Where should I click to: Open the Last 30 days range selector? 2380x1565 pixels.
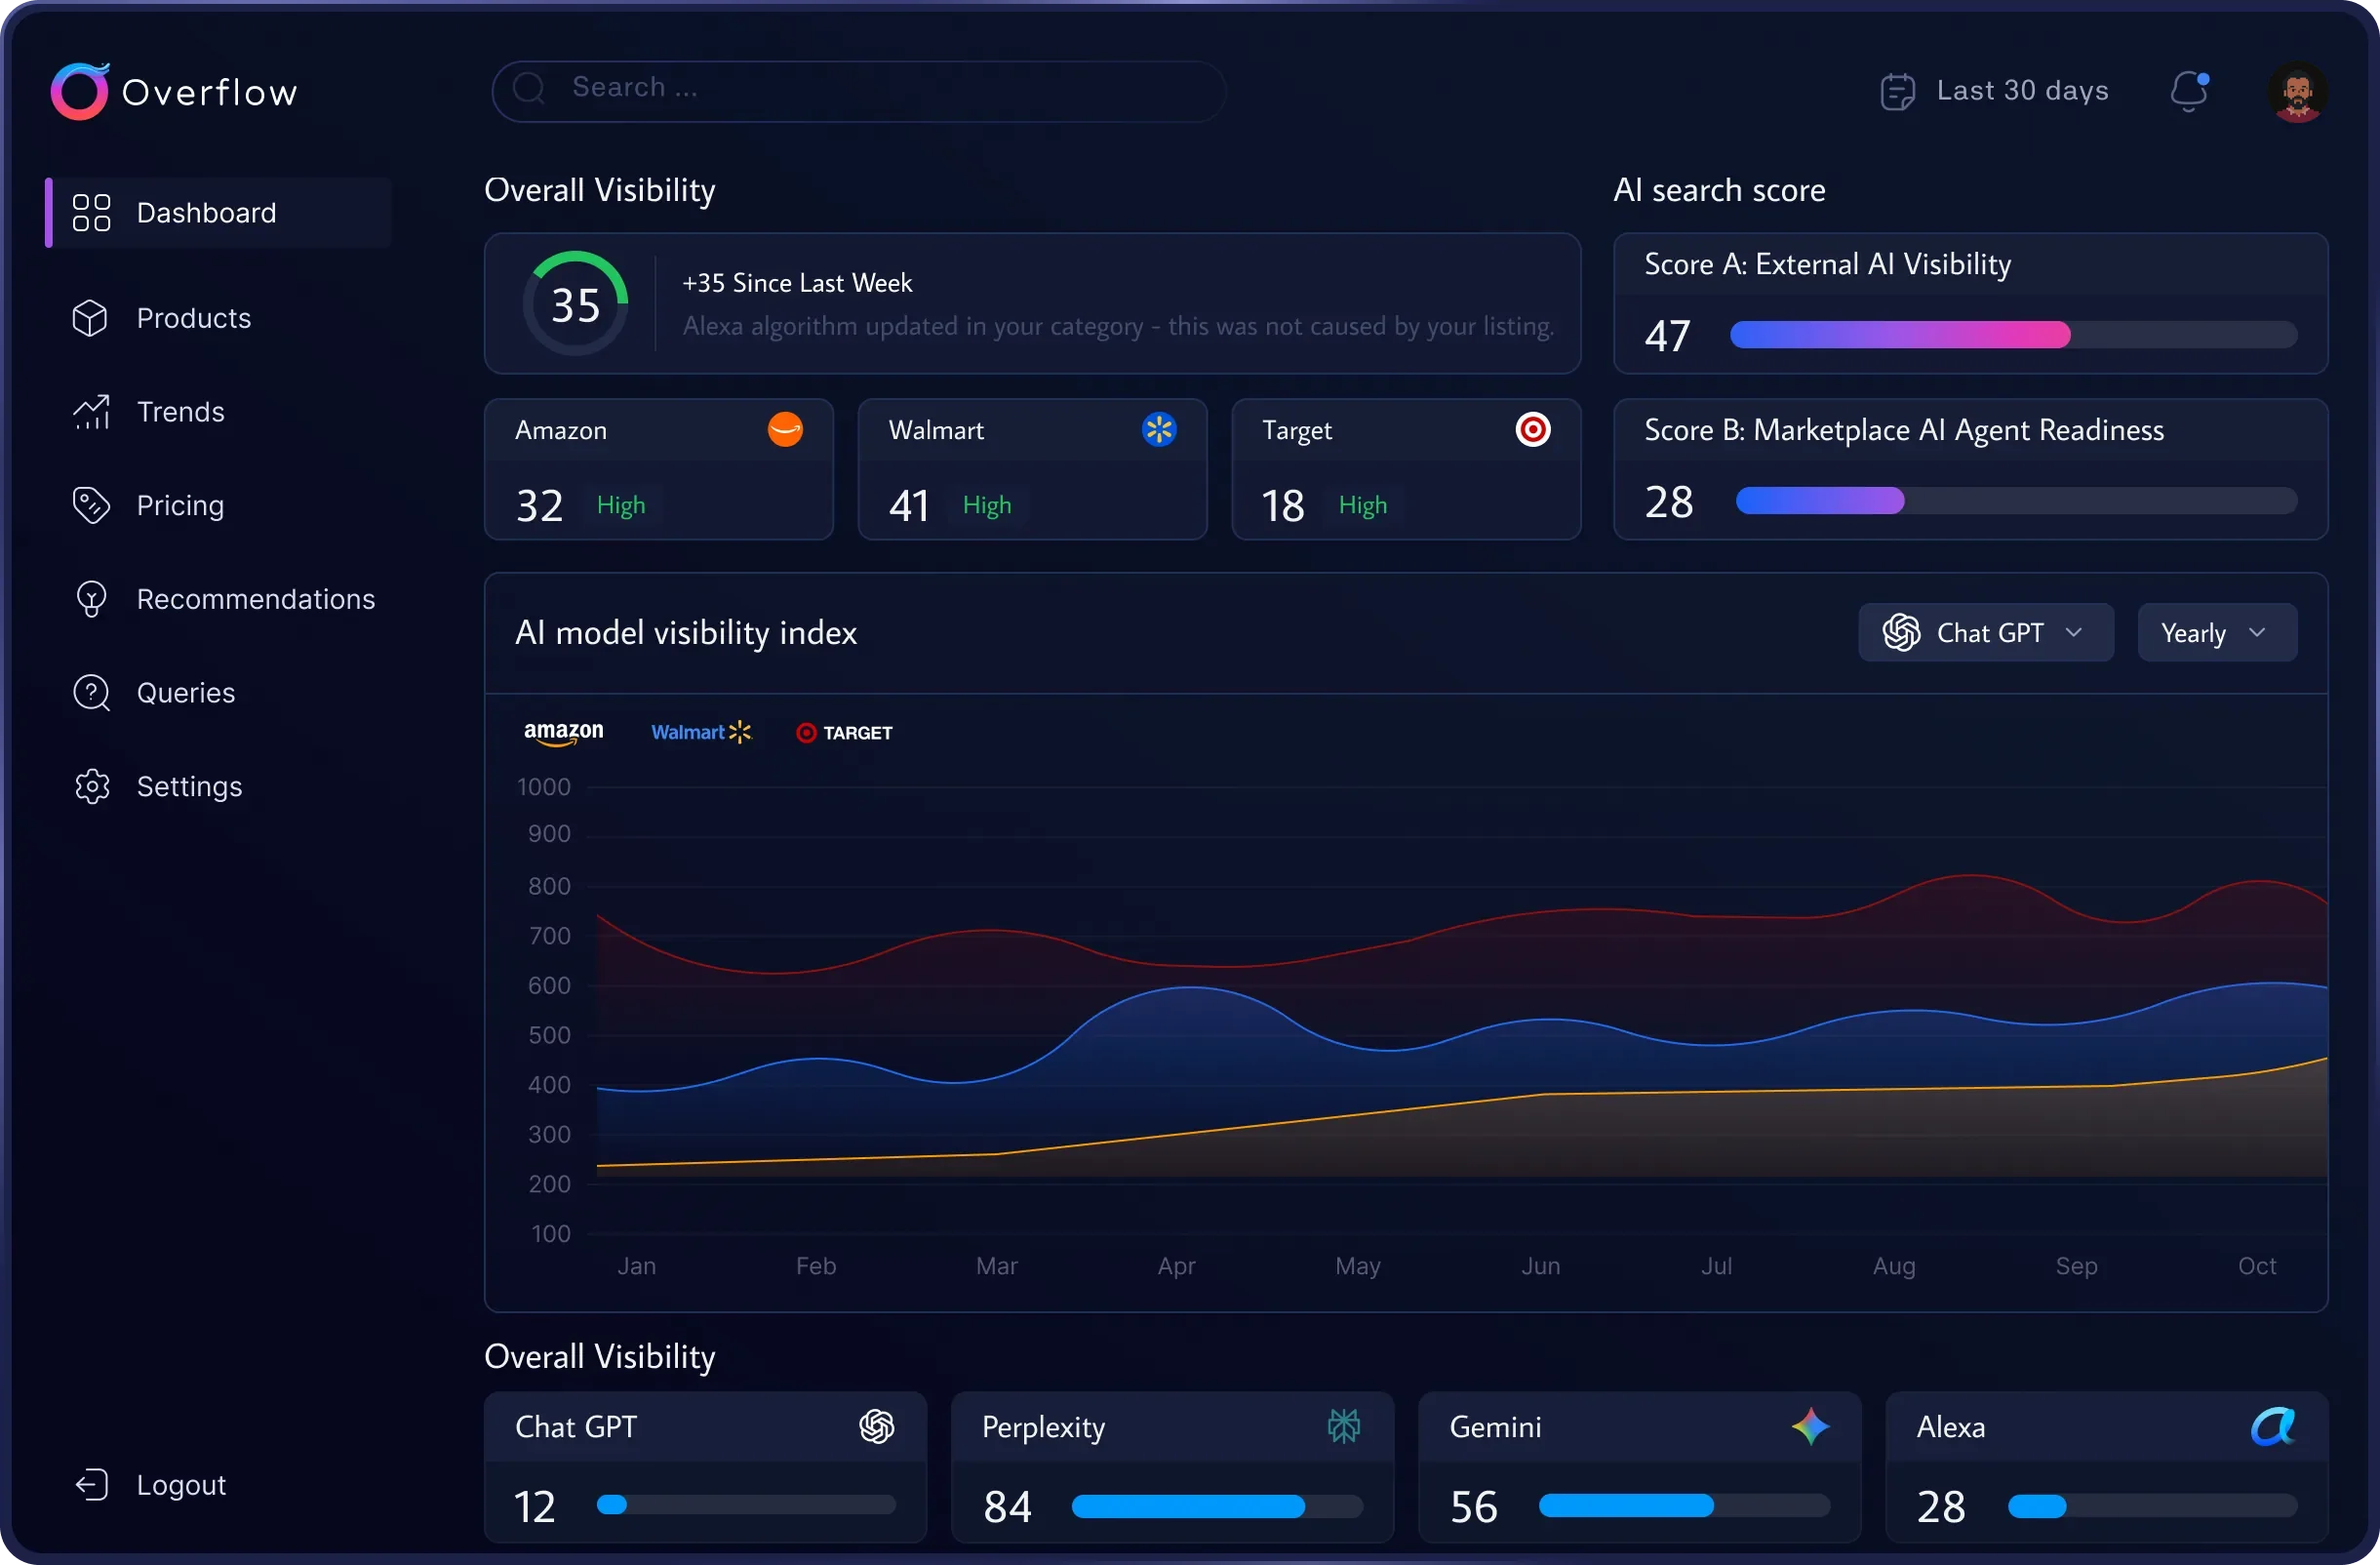coord(1994,91)
